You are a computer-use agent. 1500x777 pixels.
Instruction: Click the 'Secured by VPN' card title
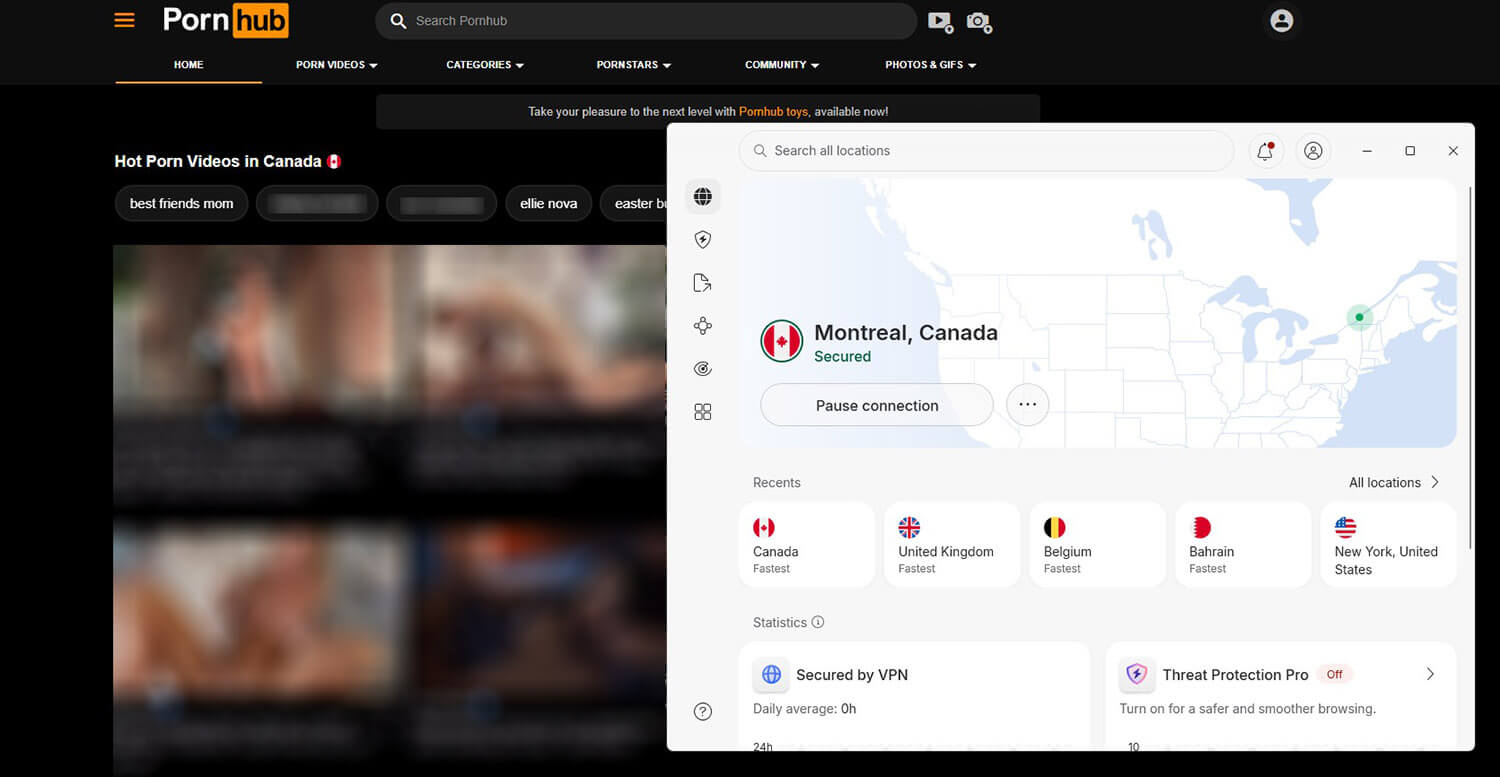(x=852, y=675)
